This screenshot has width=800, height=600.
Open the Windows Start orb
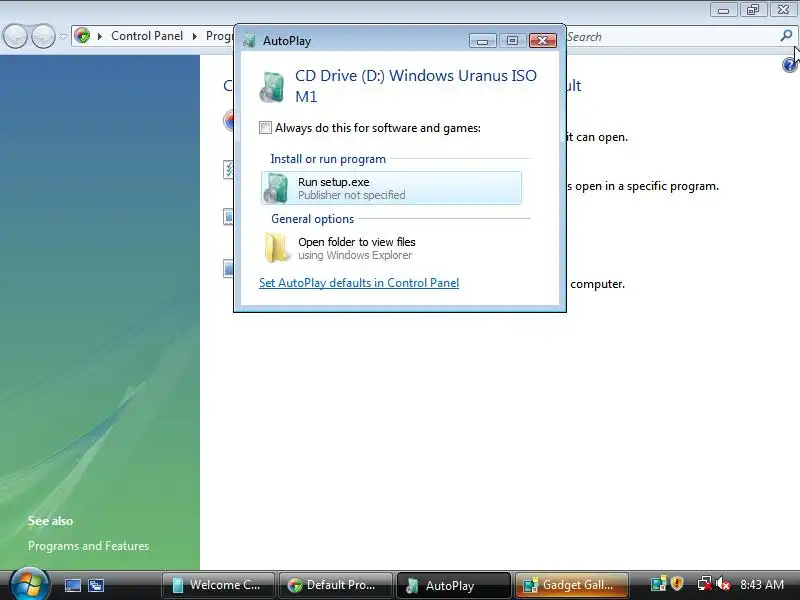(x=30, y=584)
